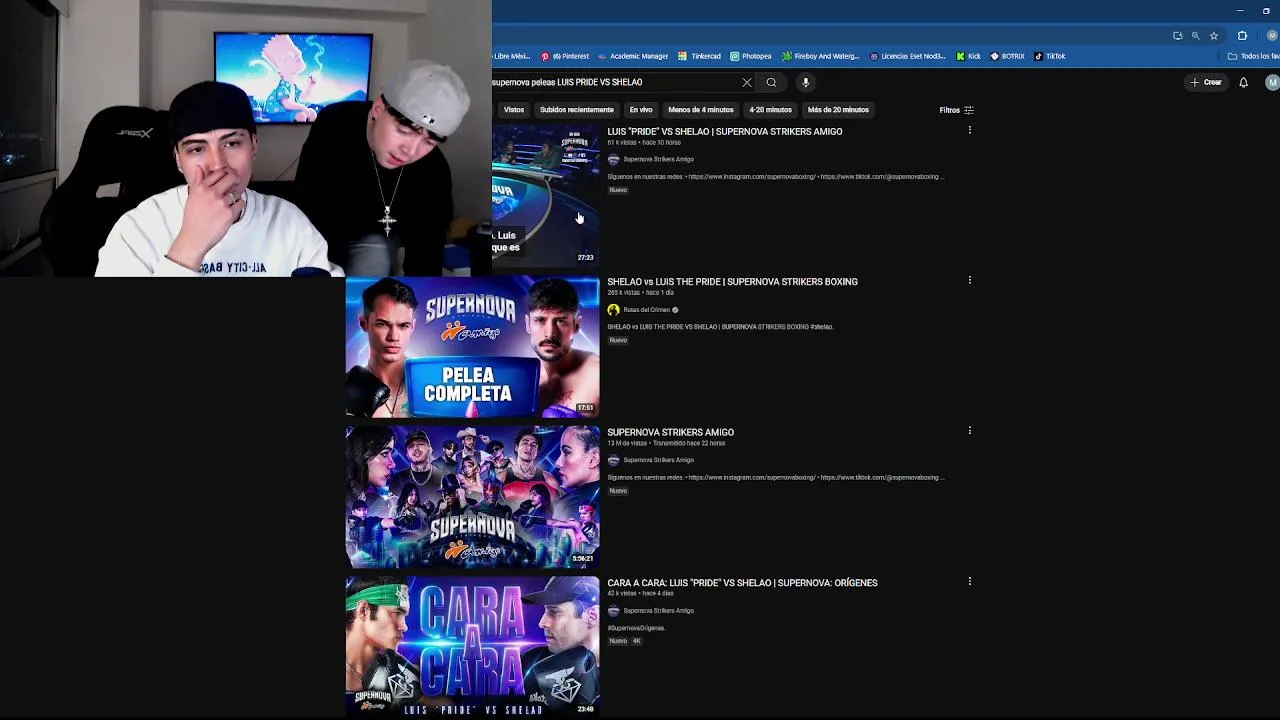1280x720 pixels.
Task: Select the Menos de 4 minutos chip
Action: 701,110
